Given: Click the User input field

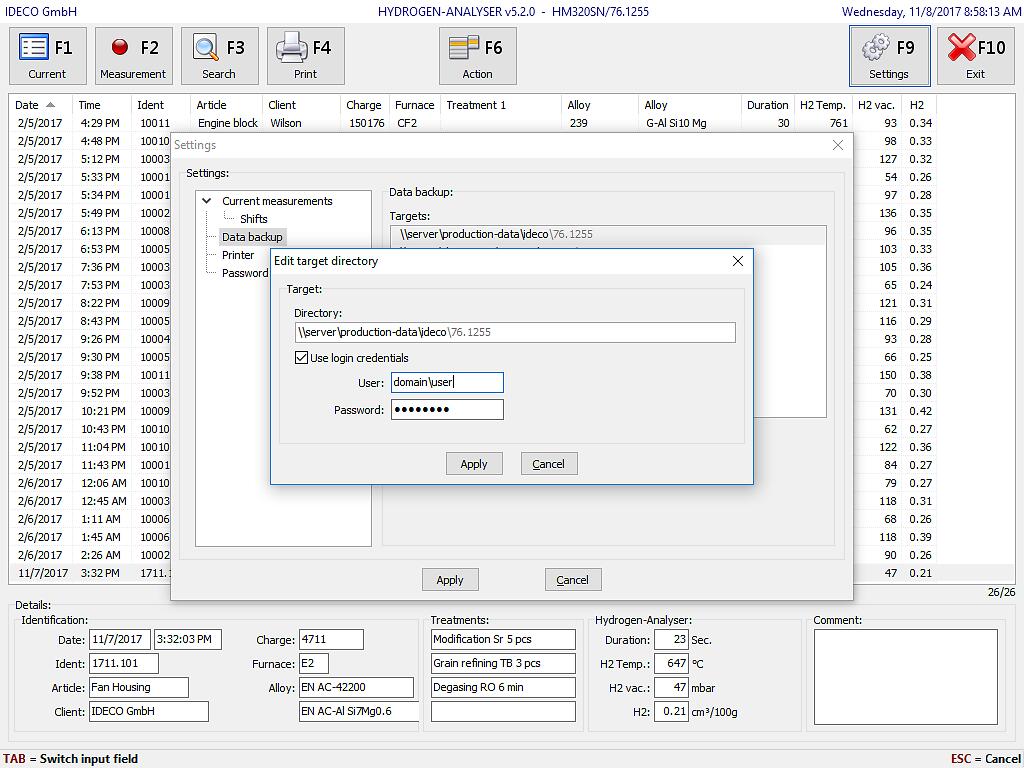Looking at the screenshot, I should (447, 382).
